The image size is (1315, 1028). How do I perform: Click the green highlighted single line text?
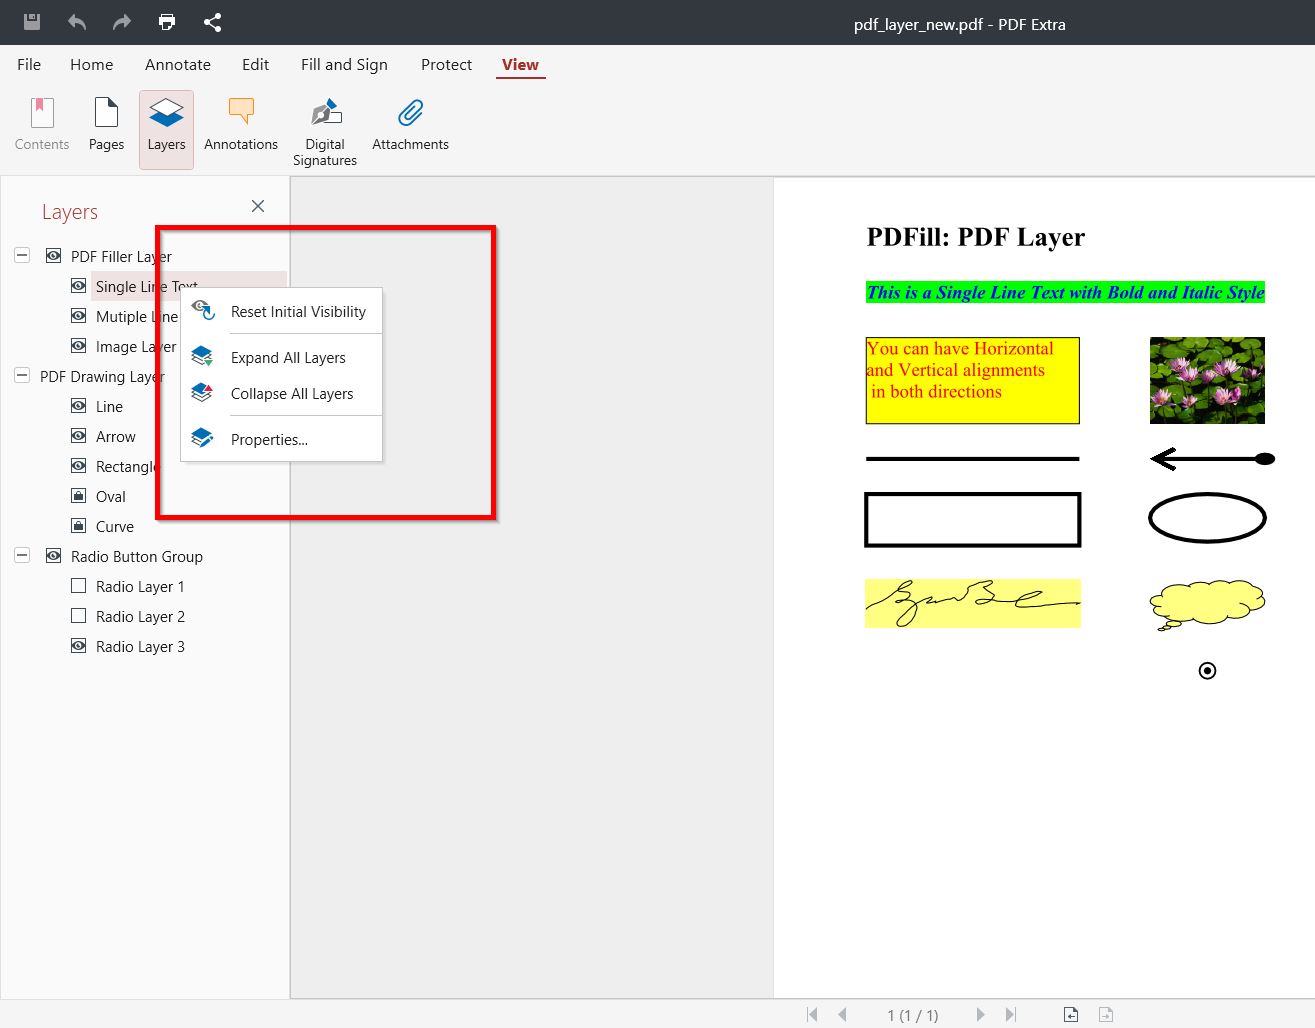[x=1065, y=292]
